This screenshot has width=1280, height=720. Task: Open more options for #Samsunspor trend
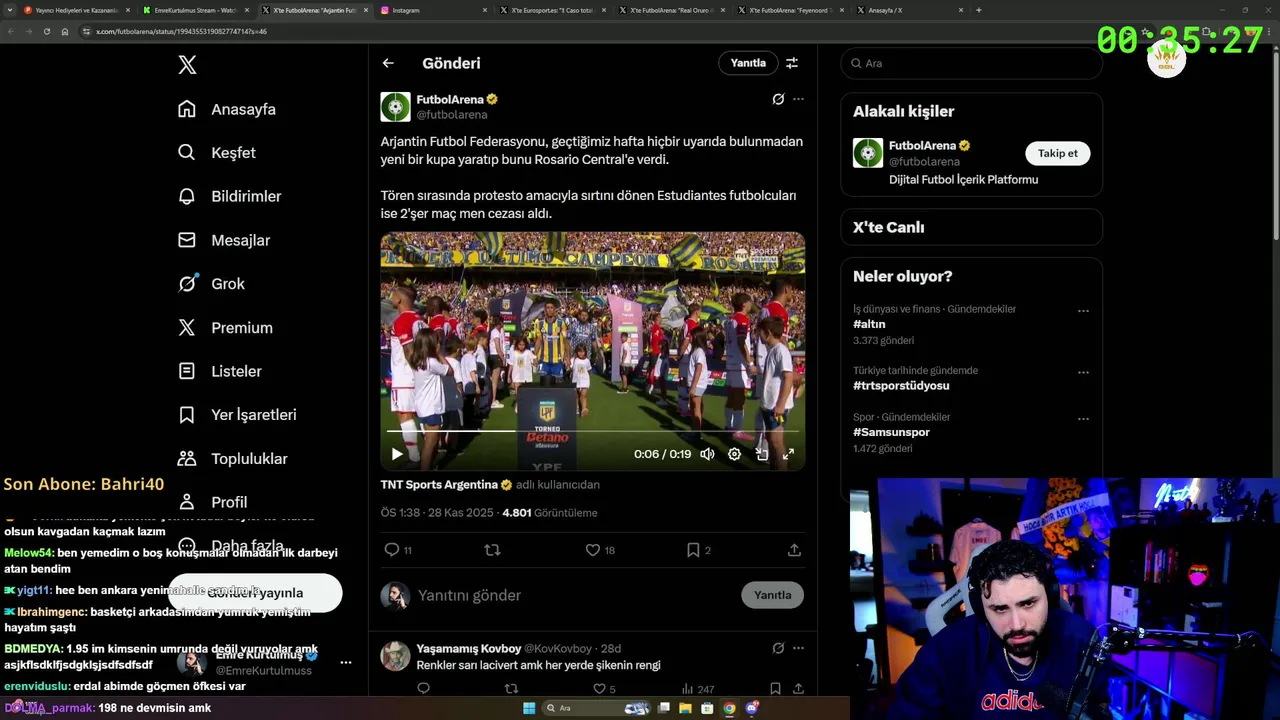pos(1083,419)
